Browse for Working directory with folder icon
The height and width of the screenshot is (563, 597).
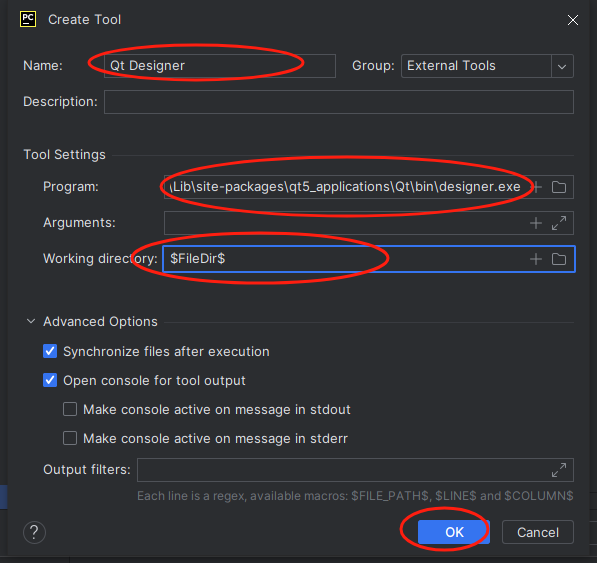[559, 259]
